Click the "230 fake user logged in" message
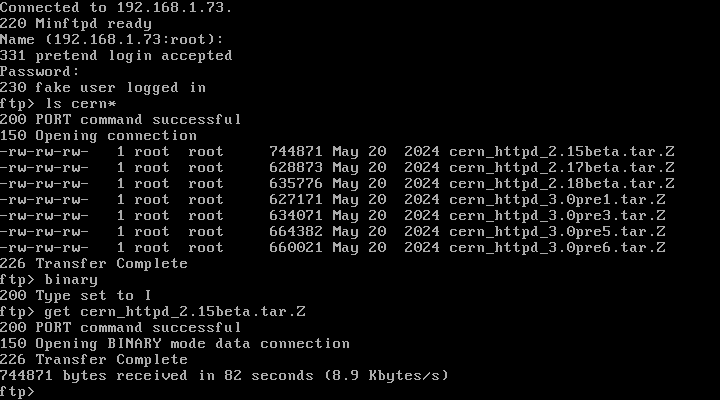 point(103,87)
